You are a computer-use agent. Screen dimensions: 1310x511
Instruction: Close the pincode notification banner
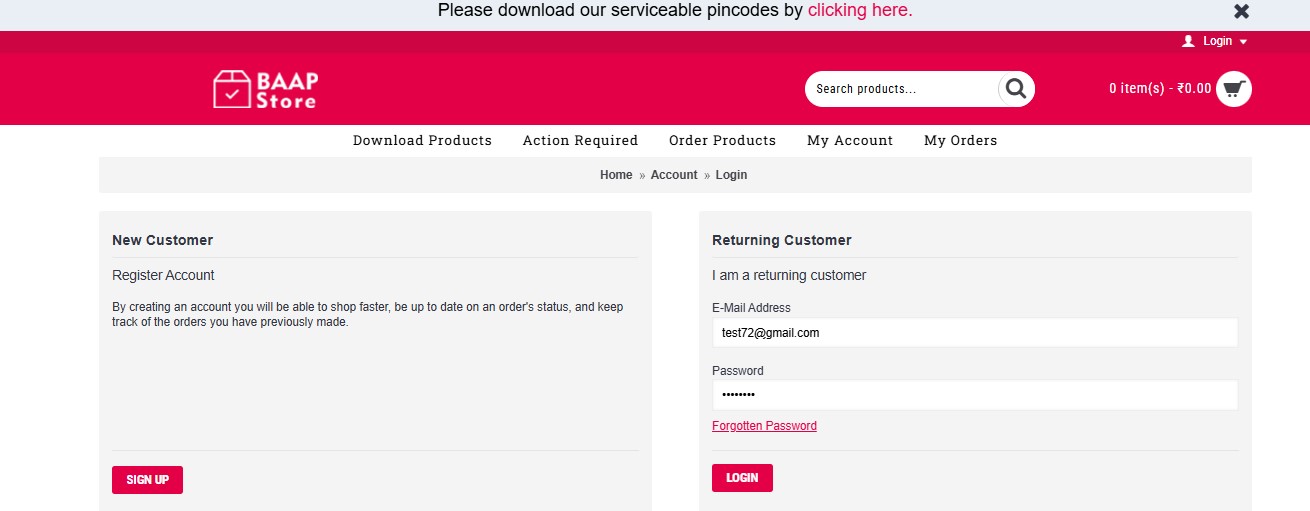click(1241, 12)
